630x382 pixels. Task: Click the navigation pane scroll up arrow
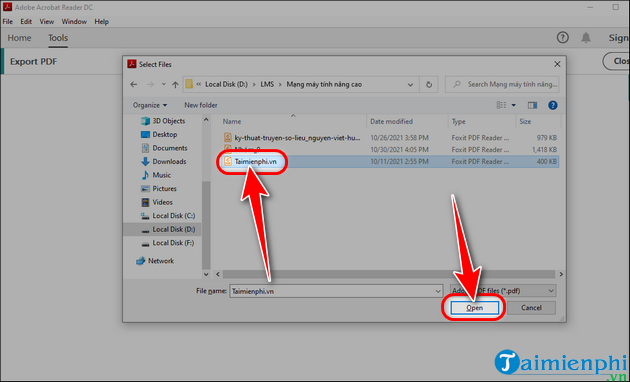pyautogui.click(x=206, y=120)
